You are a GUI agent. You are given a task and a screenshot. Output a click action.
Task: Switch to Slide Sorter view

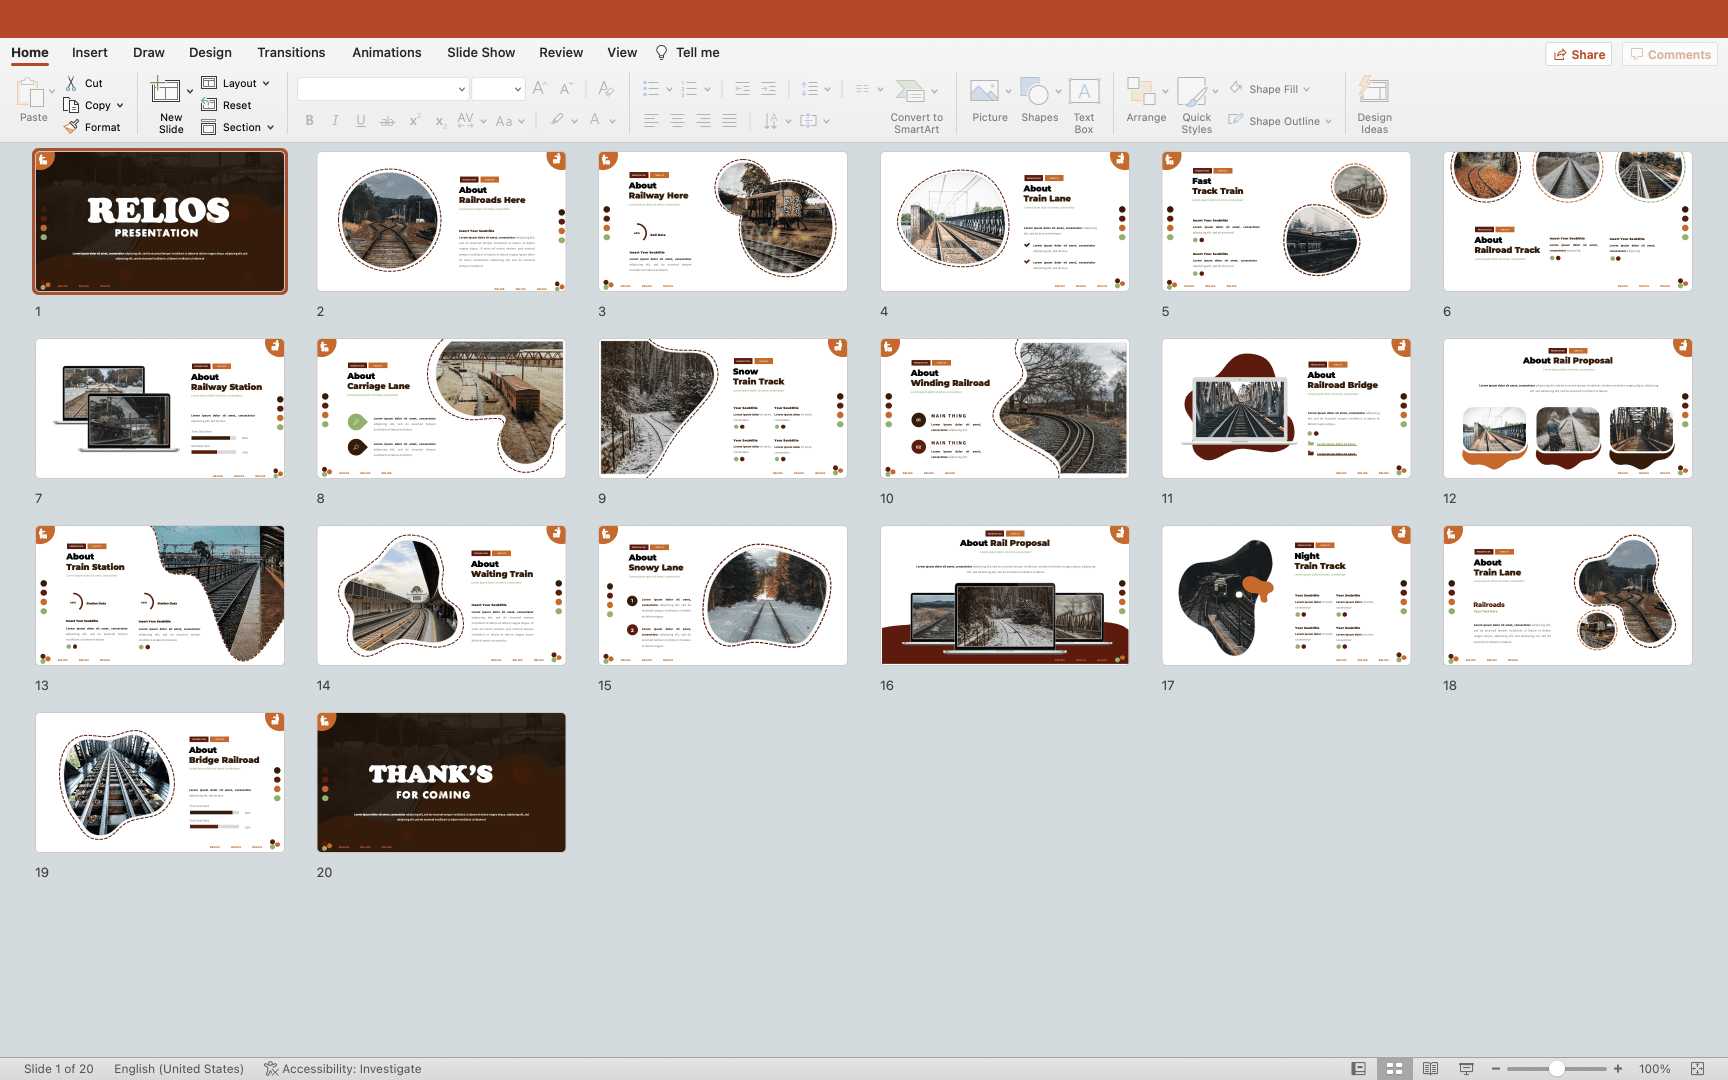1394,1069
